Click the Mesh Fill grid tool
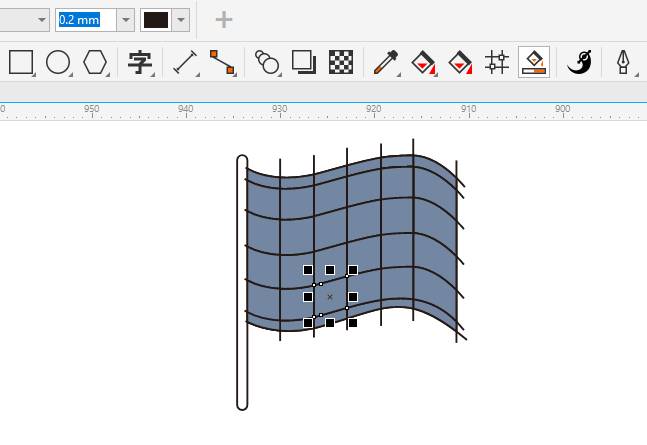Image resolution: width=647 pixels, height=445 pixels. 497,62
